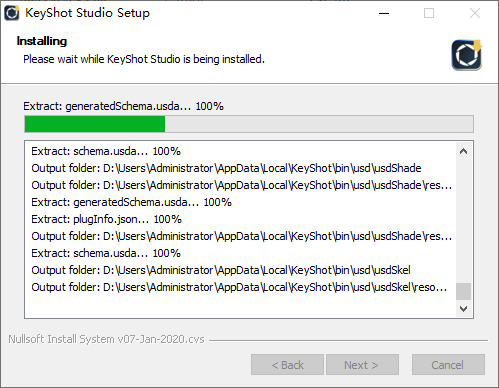The image size is (499, 388).
Task: Click the 'Nullsoft Install System' version text
Action: click(106, 339)
